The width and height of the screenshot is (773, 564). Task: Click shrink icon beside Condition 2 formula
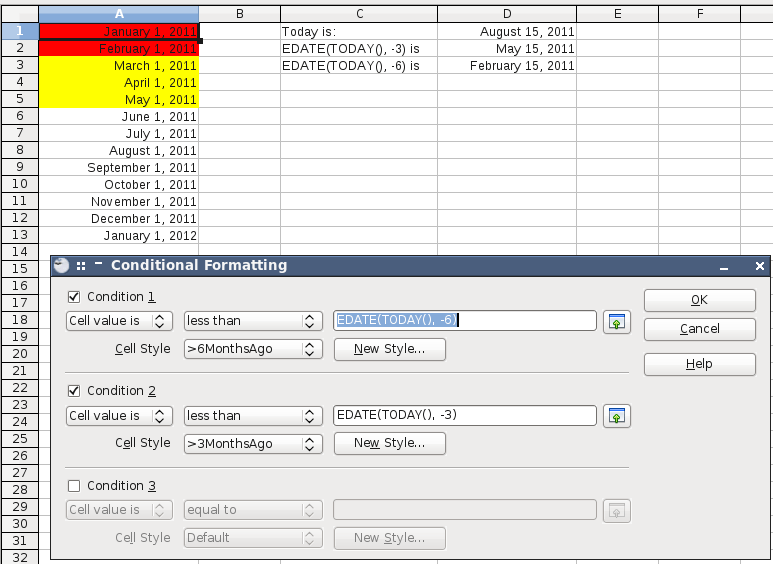click(617, 416)
